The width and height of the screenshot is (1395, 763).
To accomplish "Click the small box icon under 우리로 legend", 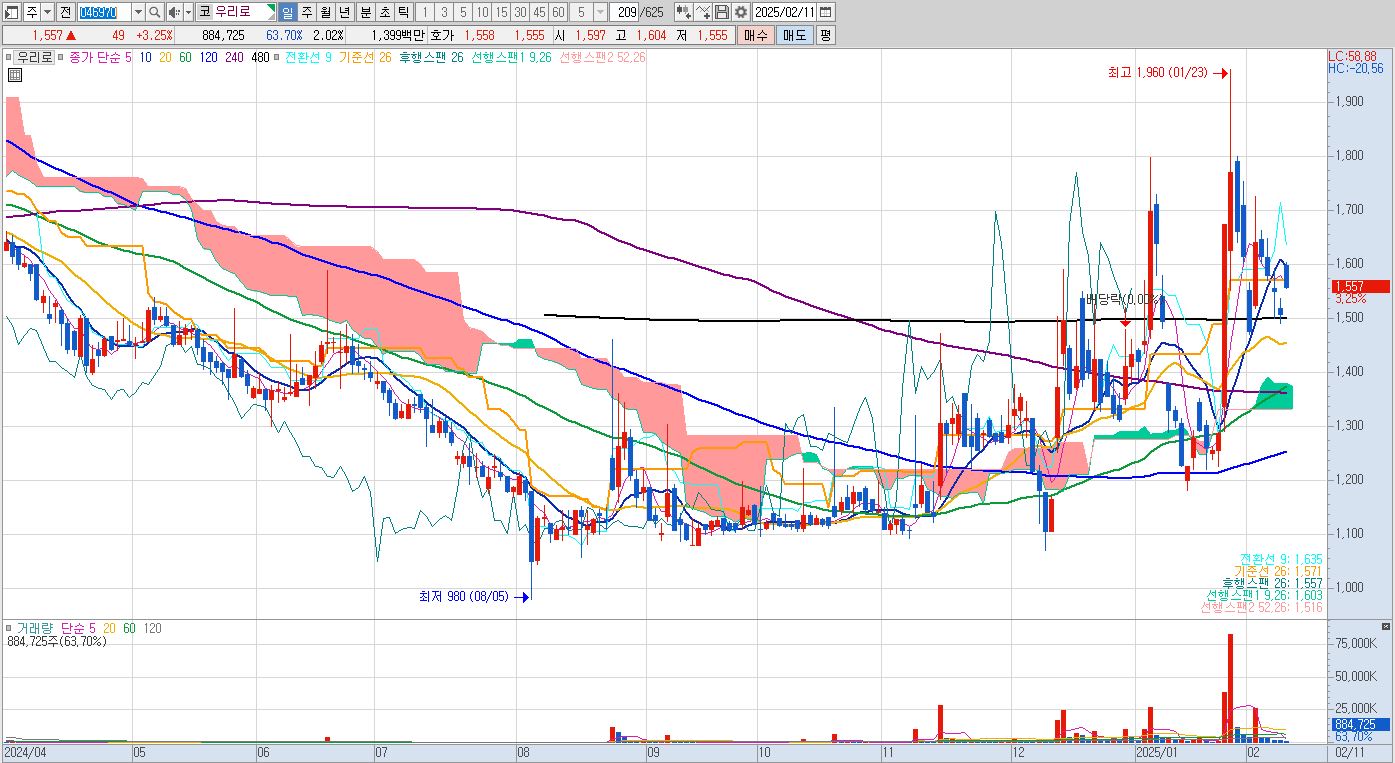I will (14, 74).
